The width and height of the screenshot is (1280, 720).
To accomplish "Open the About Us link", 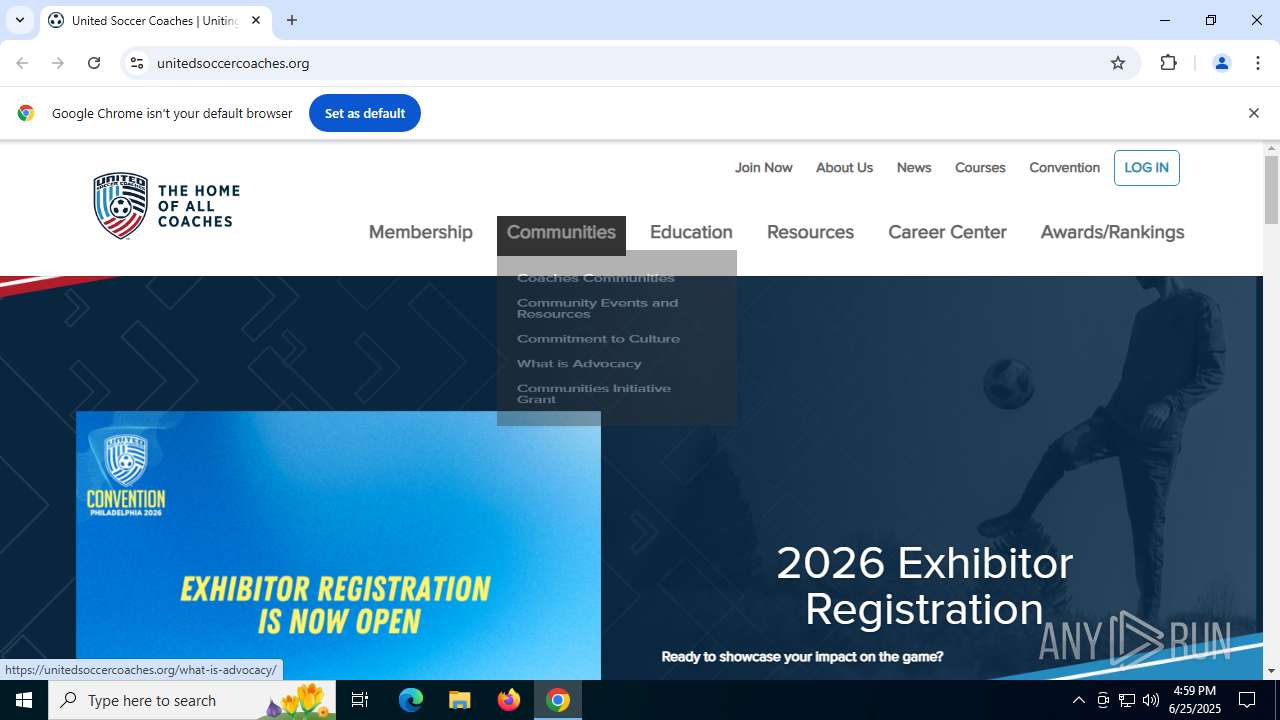I will (844, 168).
